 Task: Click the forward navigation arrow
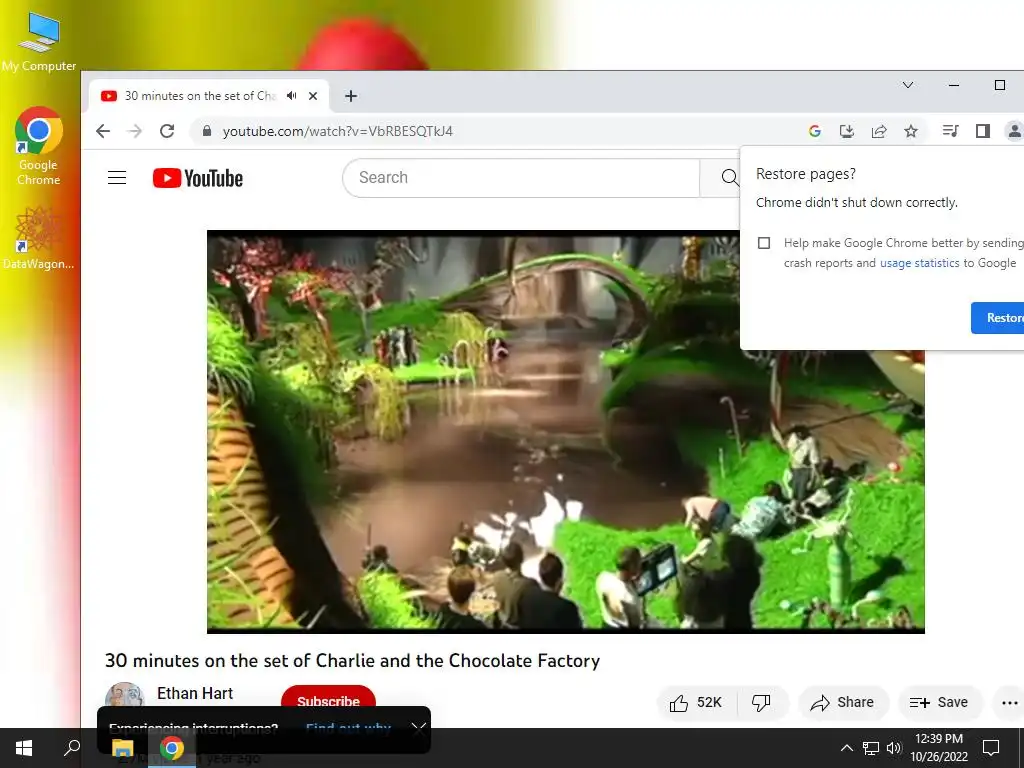(x=135, y=131)
